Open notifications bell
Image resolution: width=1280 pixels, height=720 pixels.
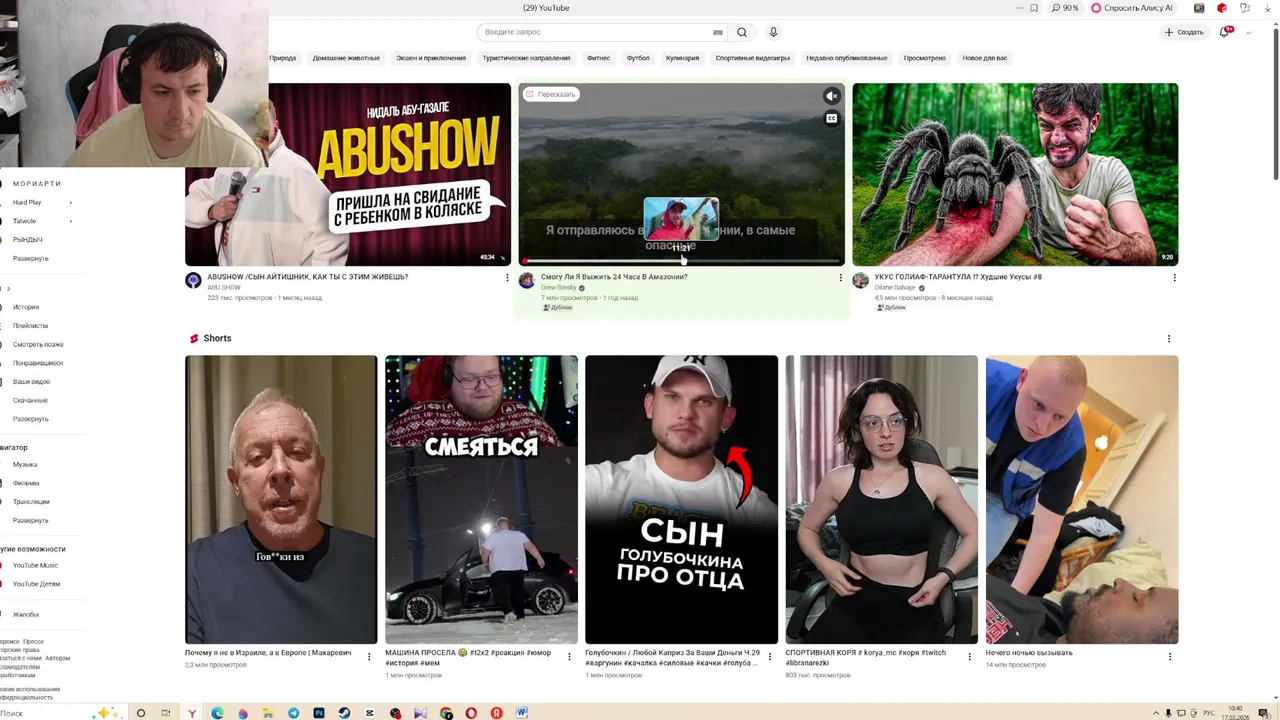1224,32
